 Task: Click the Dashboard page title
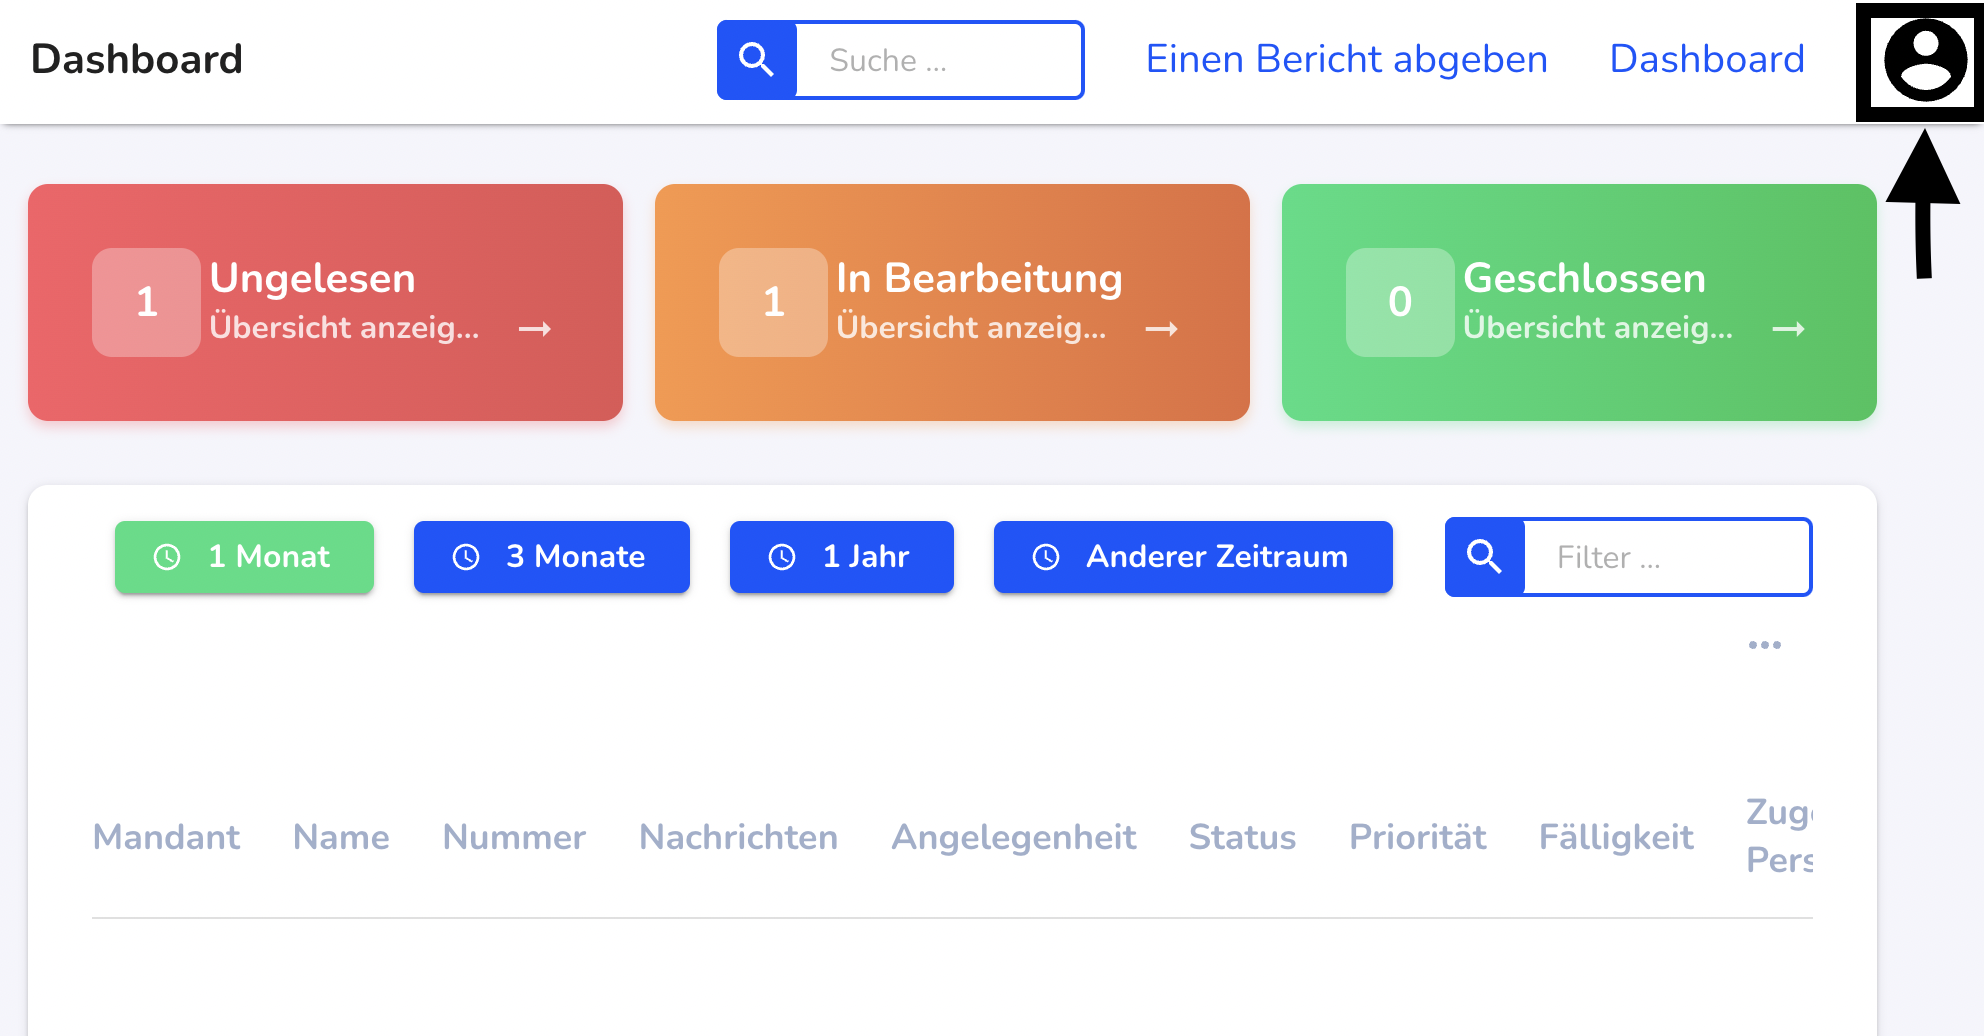tap(137, 59)
